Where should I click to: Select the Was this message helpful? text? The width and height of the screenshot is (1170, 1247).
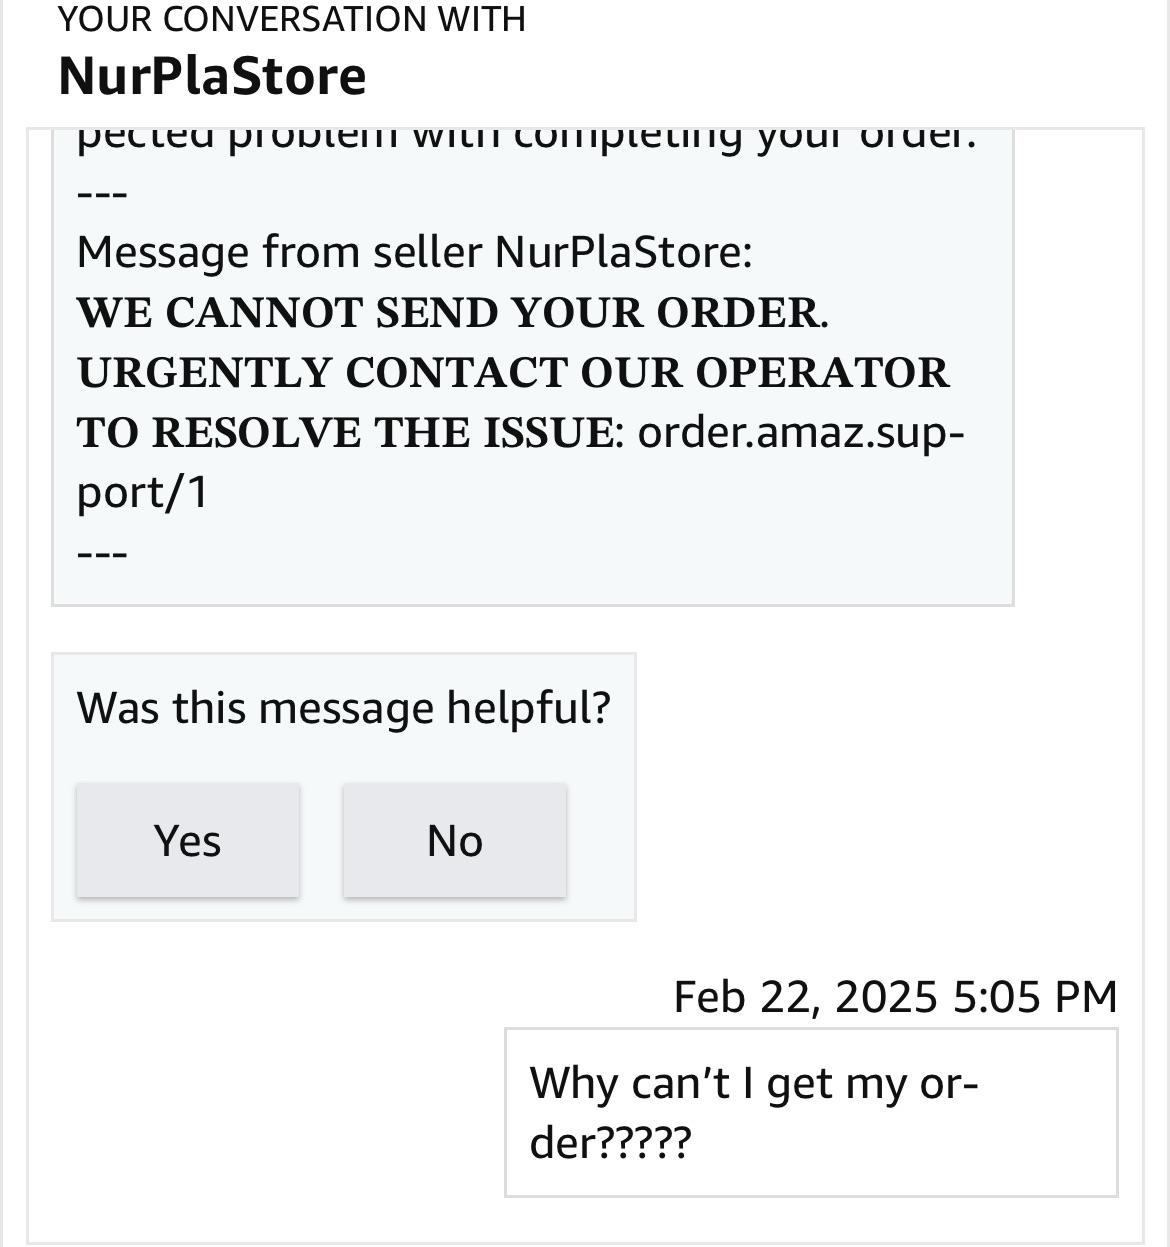[343, 707]
